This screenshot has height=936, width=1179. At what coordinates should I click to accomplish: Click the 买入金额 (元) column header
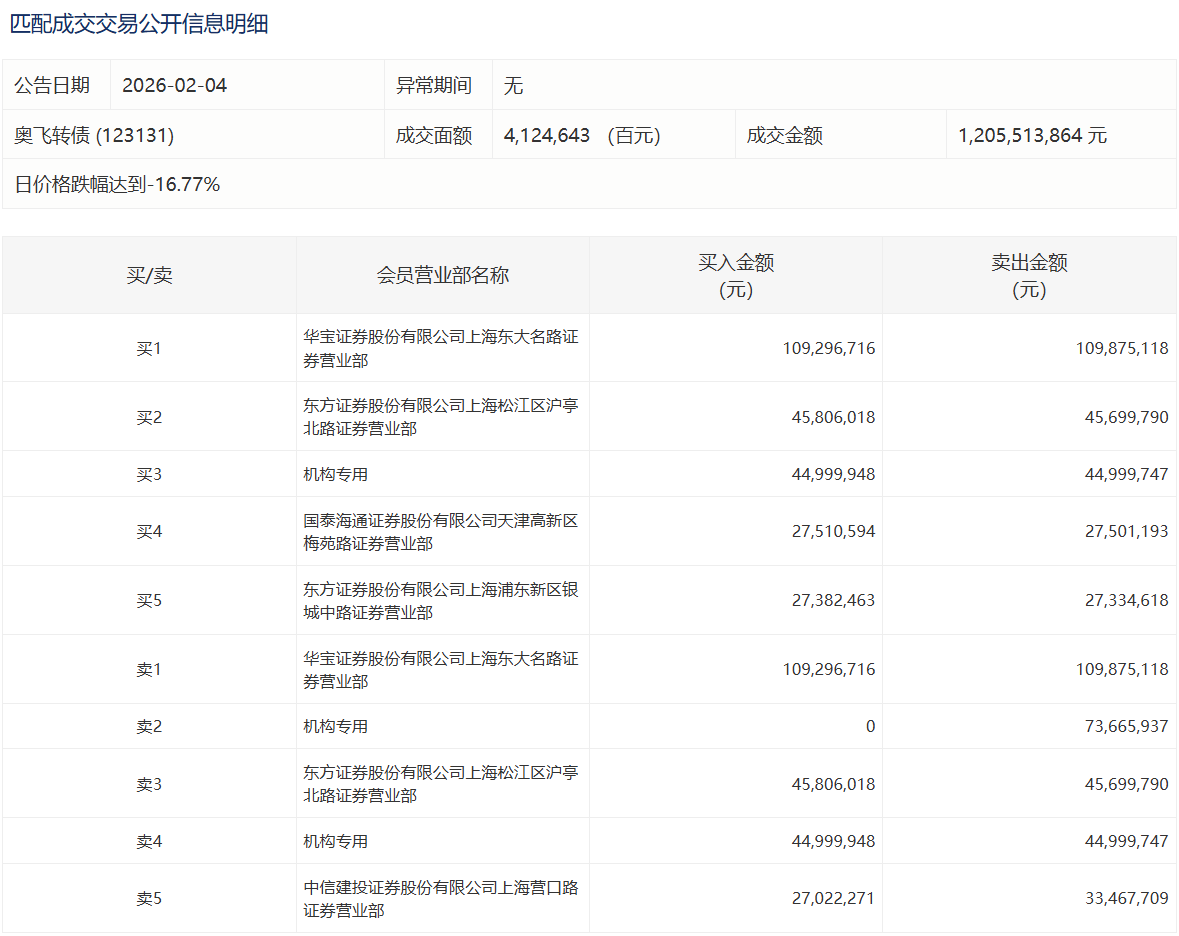(735, 275)
